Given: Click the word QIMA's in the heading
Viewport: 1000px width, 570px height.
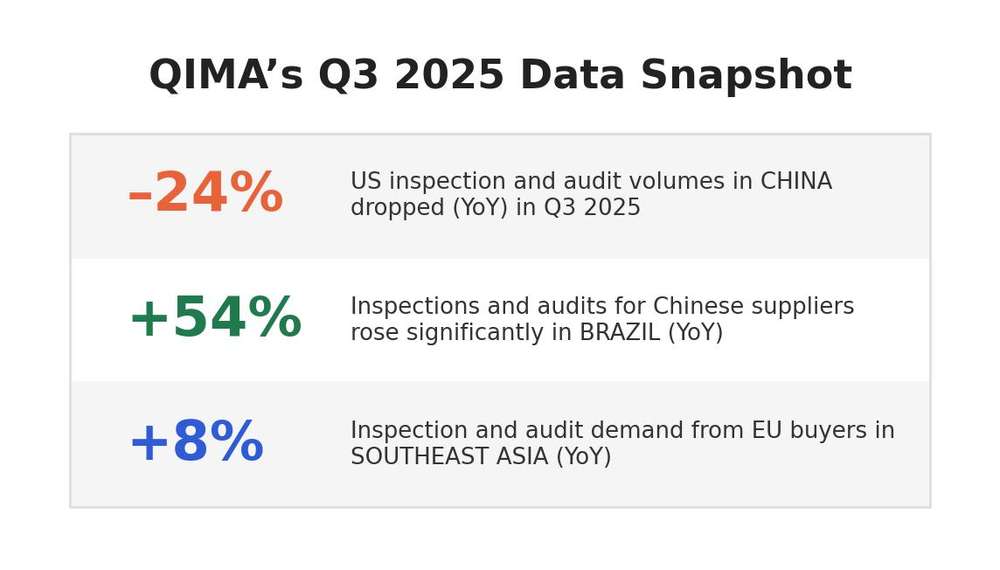Looking at the screenshot, I should (226, 75).
